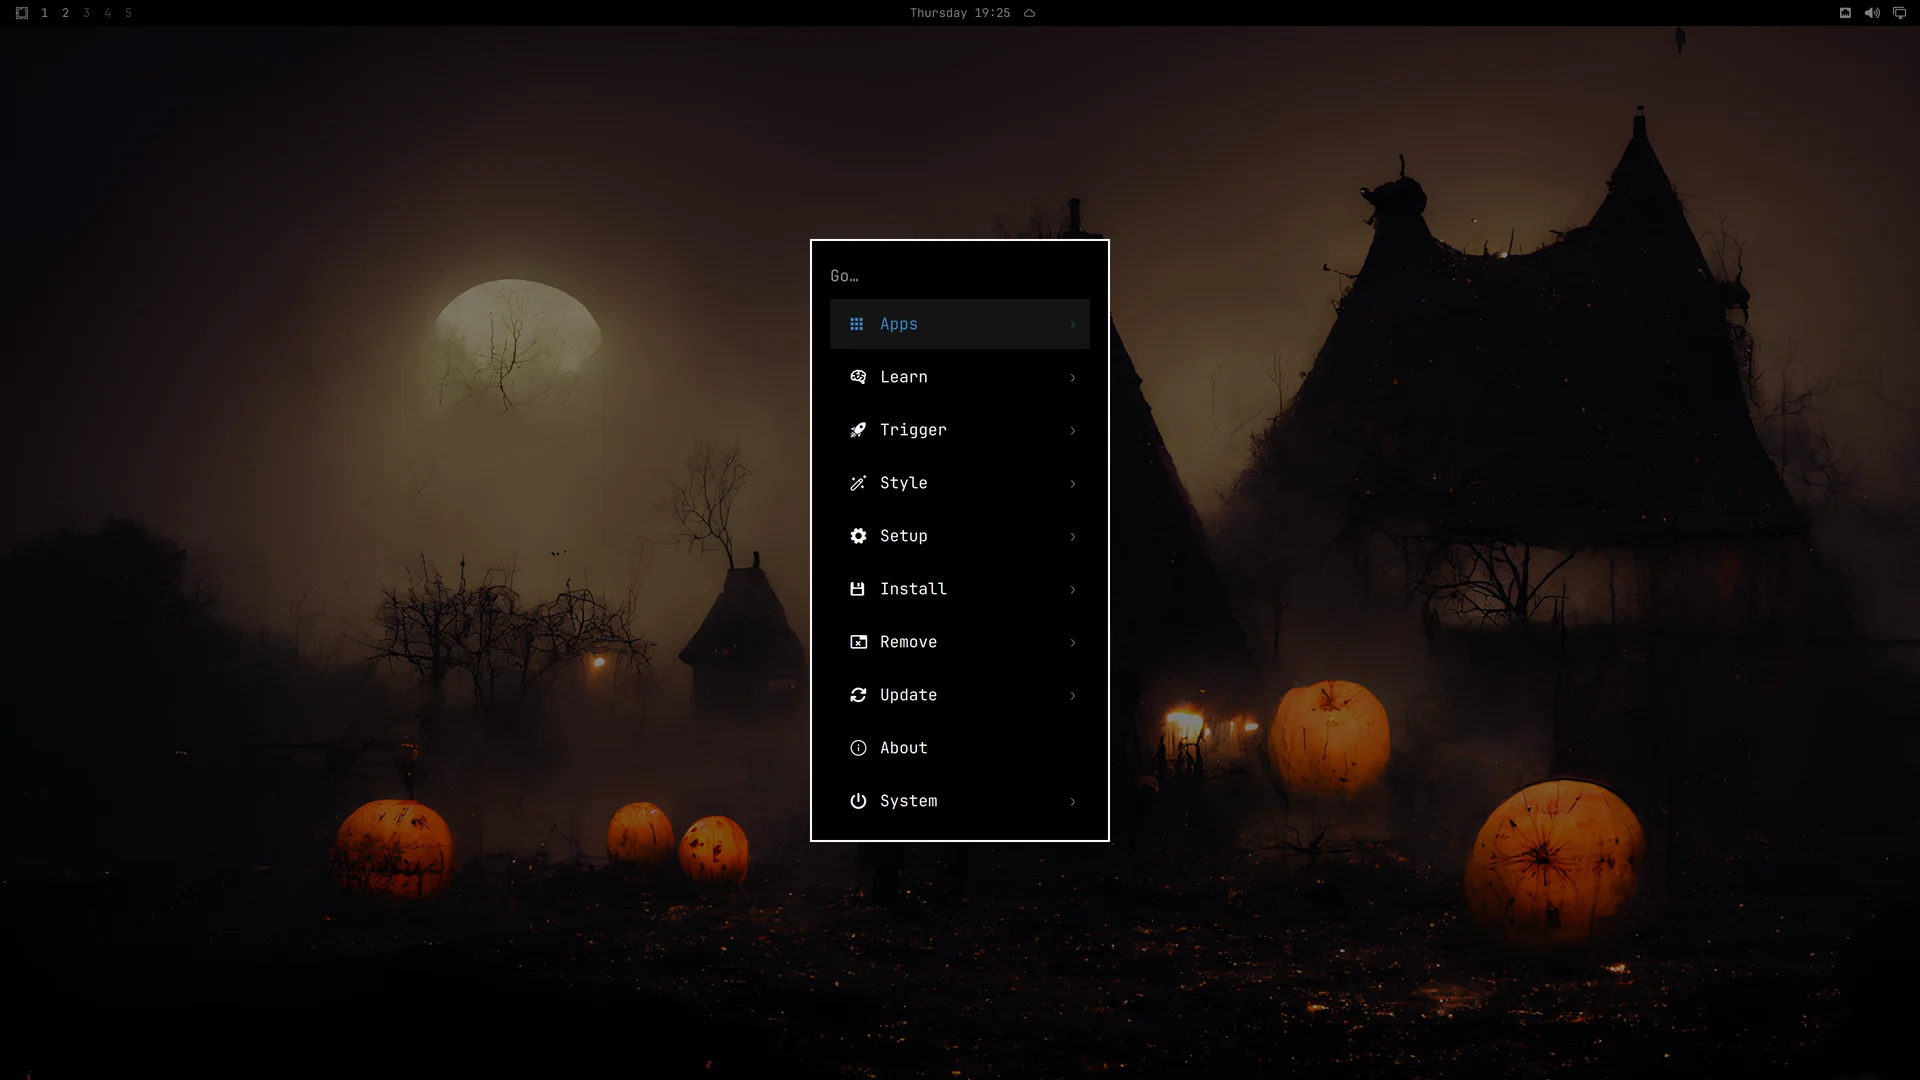Click the Setup gear icon

click(858, 536)
